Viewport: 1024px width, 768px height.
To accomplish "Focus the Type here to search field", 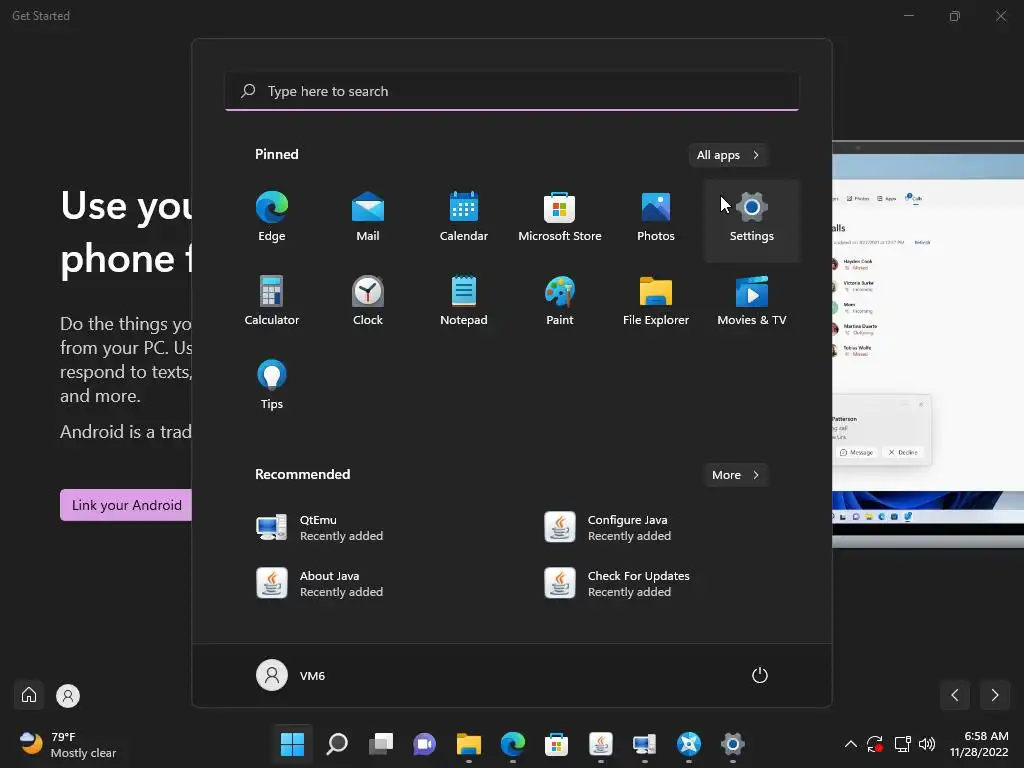I will [512, 91].
